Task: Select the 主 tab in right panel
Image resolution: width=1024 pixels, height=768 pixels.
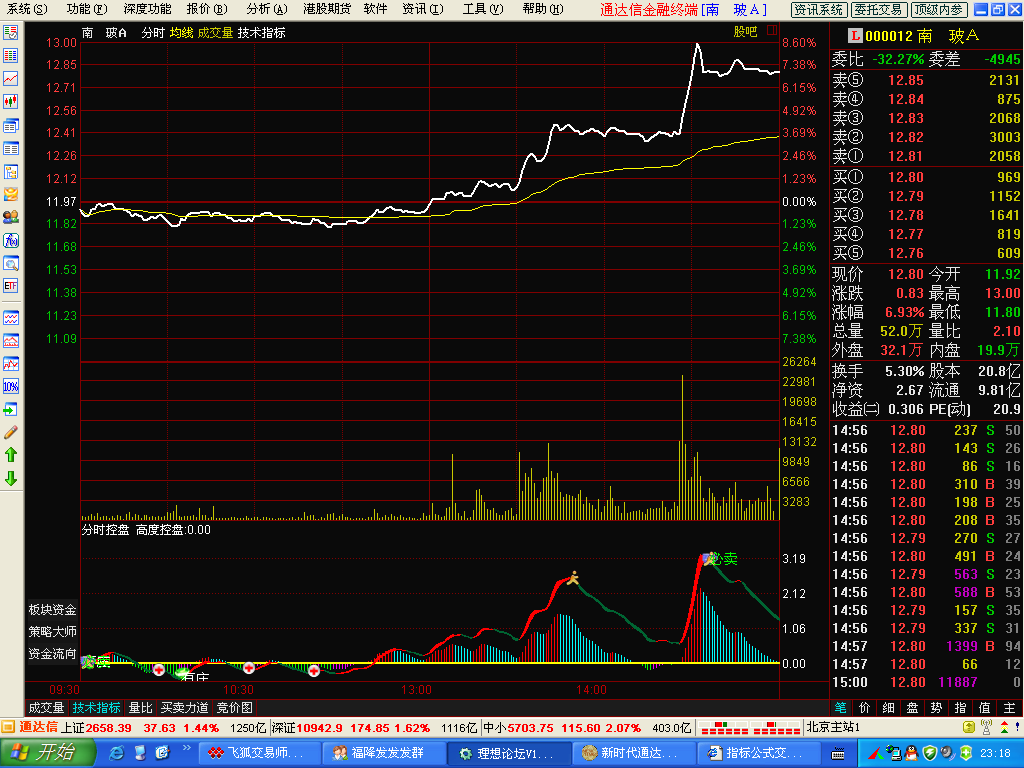Action: pos(1010,708)
